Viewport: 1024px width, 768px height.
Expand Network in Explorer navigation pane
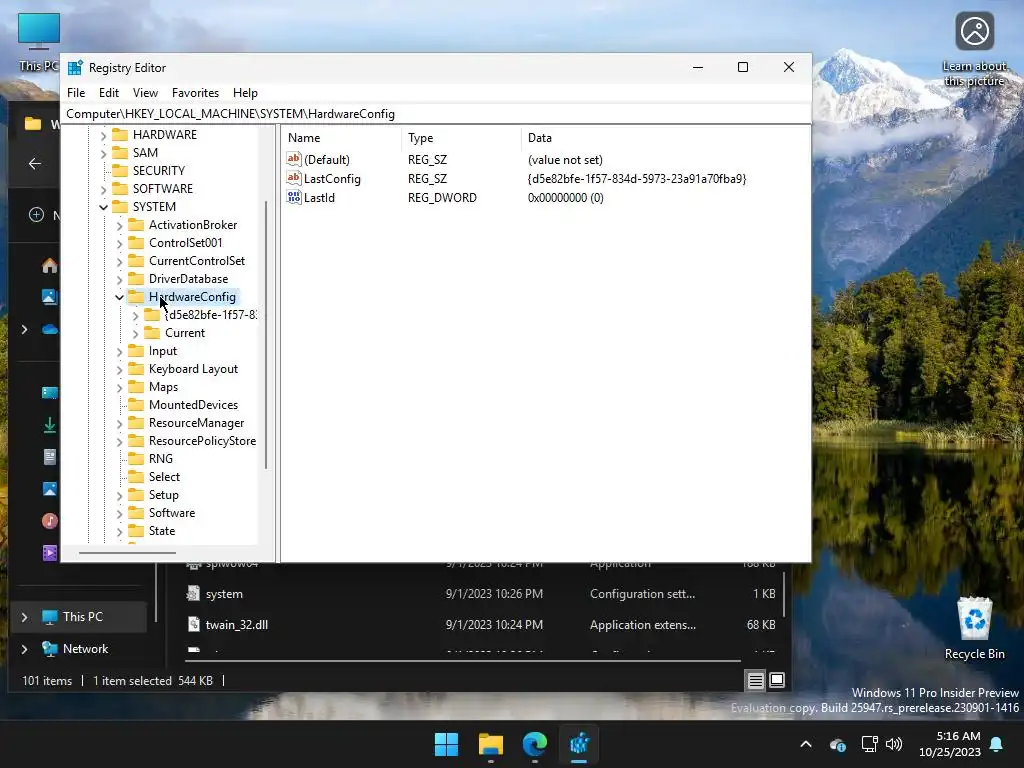24,649
